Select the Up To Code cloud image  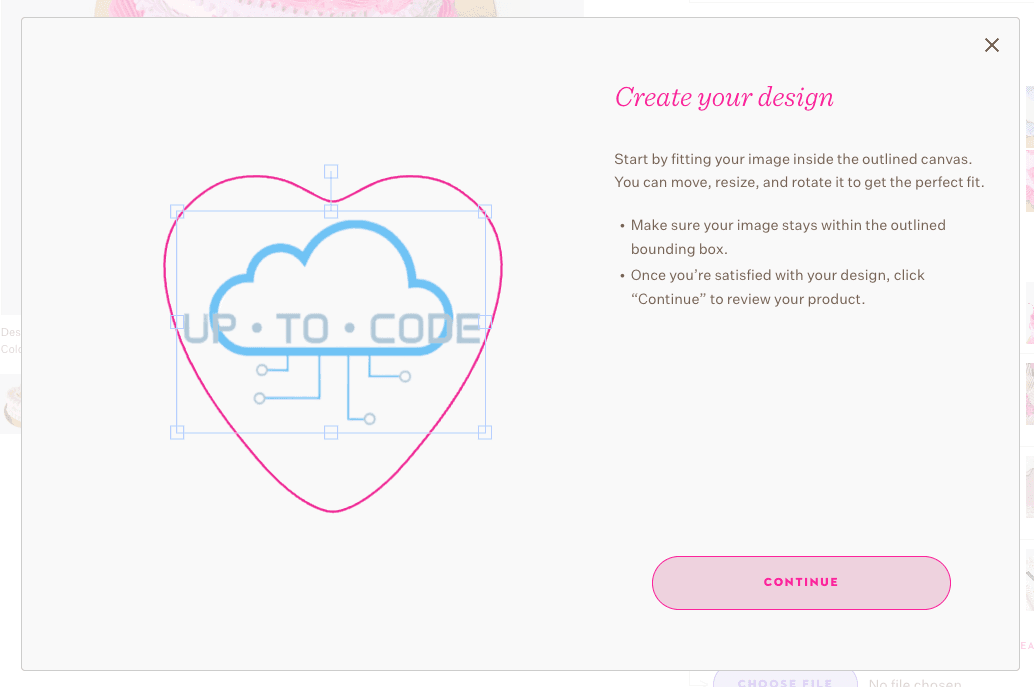pyautogui.click(x=331, y=300)
